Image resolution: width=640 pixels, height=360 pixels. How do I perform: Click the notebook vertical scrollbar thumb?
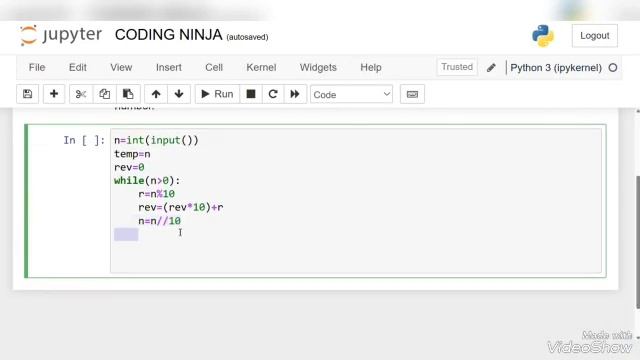pyautogui.click(x=638, y=242)
